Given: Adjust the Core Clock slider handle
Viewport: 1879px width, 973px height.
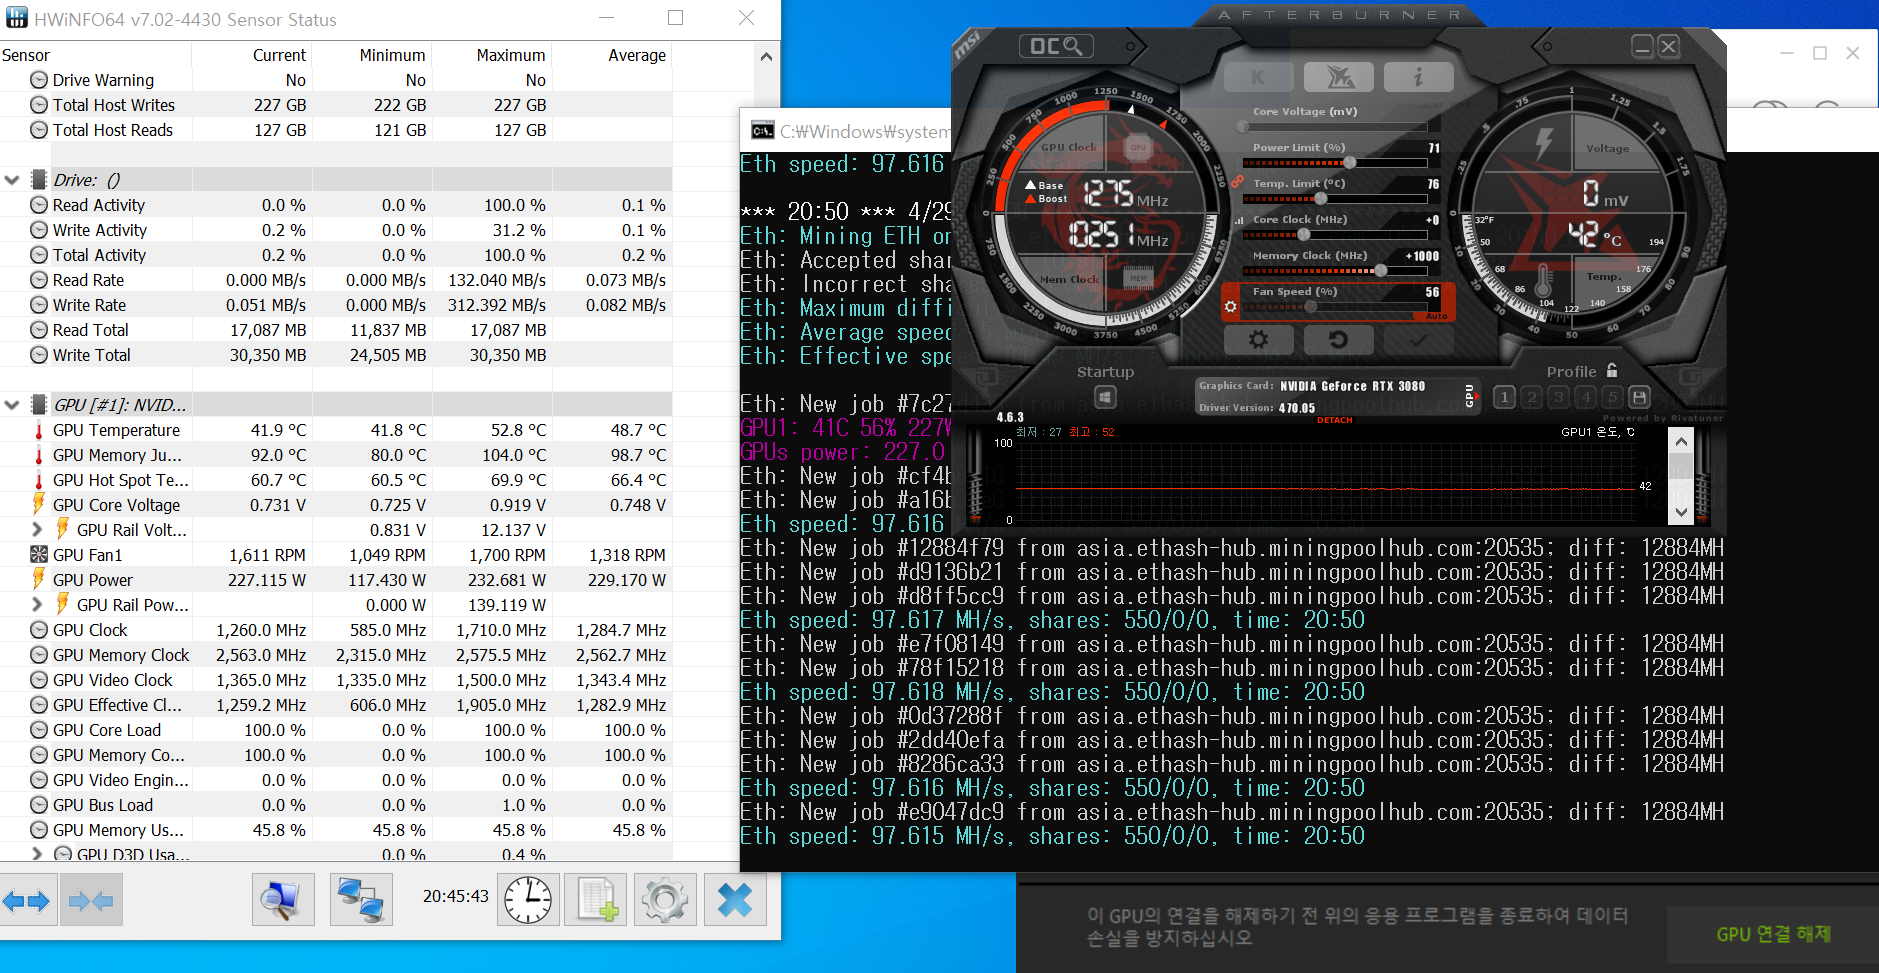Looking at the screenshot, I should 1304,234.
